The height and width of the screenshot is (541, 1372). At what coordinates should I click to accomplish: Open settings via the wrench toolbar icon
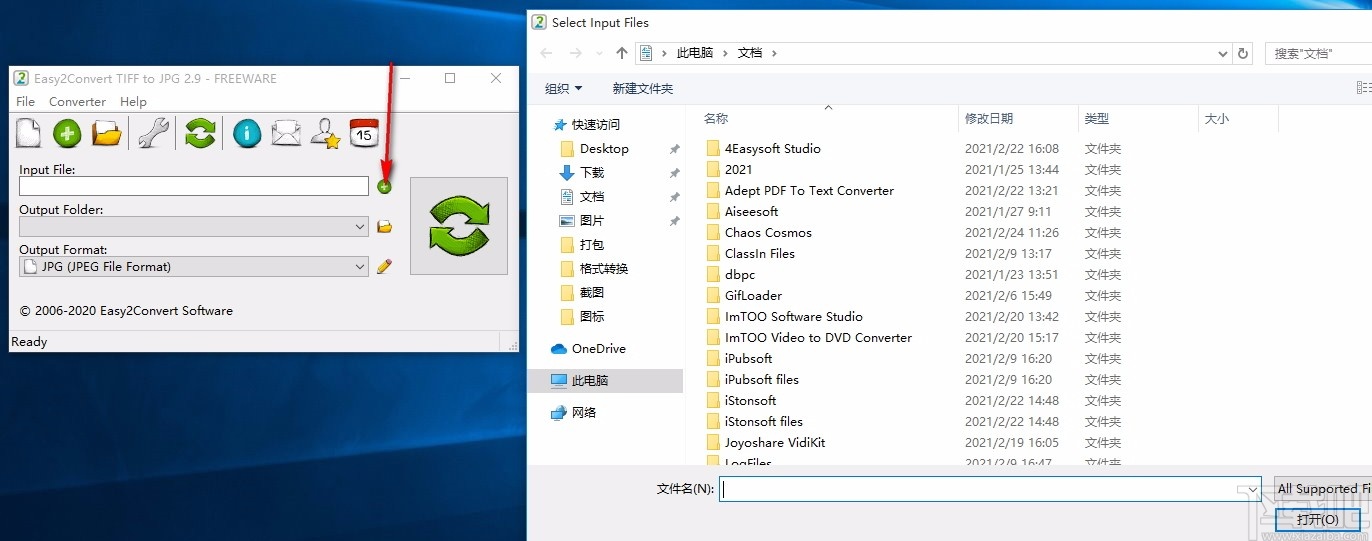(x=152, y=133)
